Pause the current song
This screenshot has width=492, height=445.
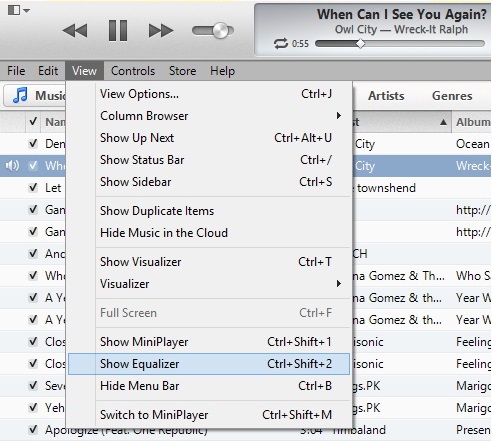point(118,30)
